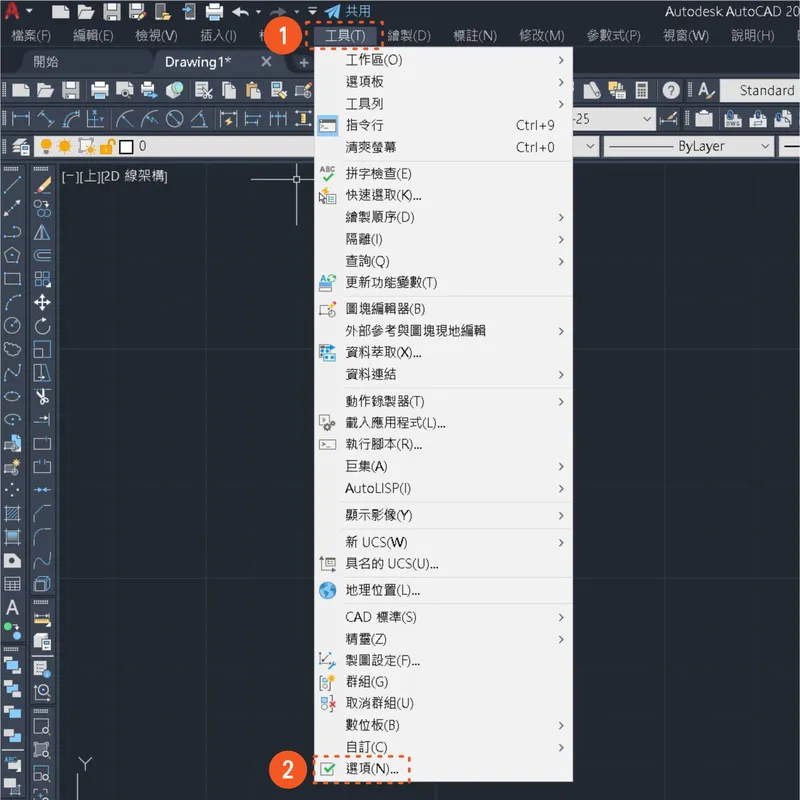Viewport: 800px width, 800px height.
Task: Open the 檔案(F) menu
Action: [31, 36]
